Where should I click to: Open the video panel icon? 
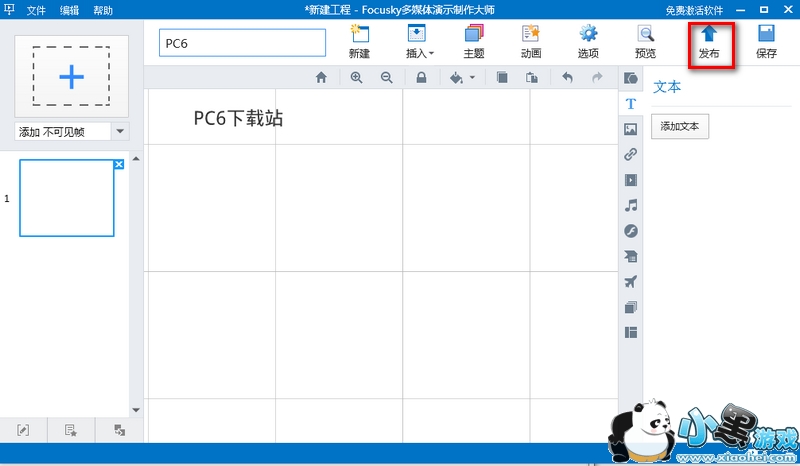[x=631, y=180]
